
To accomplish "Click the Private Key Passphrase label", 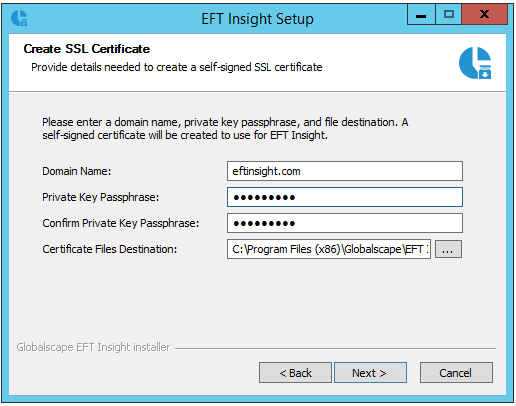I will (101, 197).
